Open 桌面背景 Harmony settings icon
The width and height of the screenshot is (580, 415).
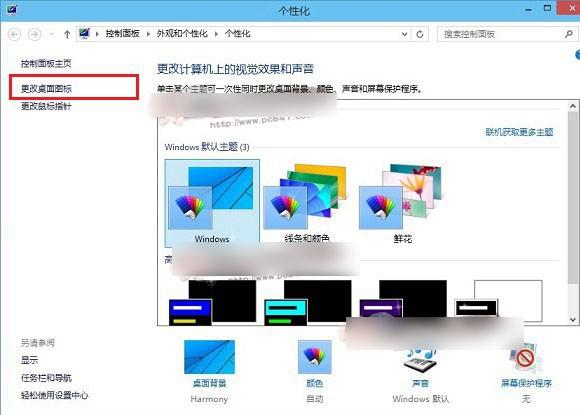(x=209, y=357)
